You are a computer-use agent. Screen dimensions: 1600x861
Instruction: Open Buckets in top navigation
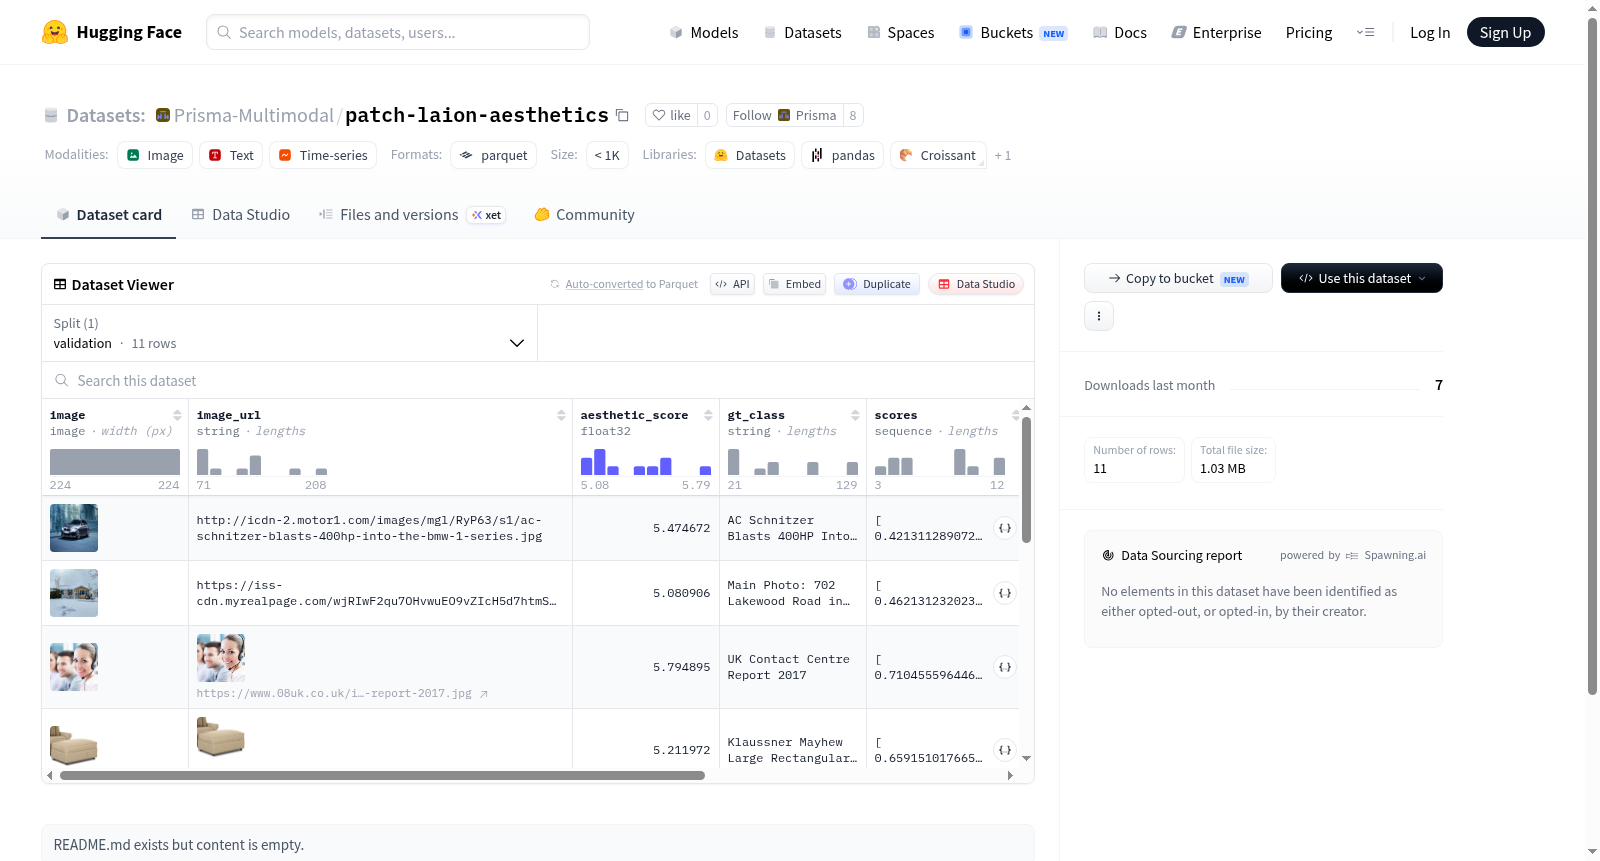coord(1013,33)
